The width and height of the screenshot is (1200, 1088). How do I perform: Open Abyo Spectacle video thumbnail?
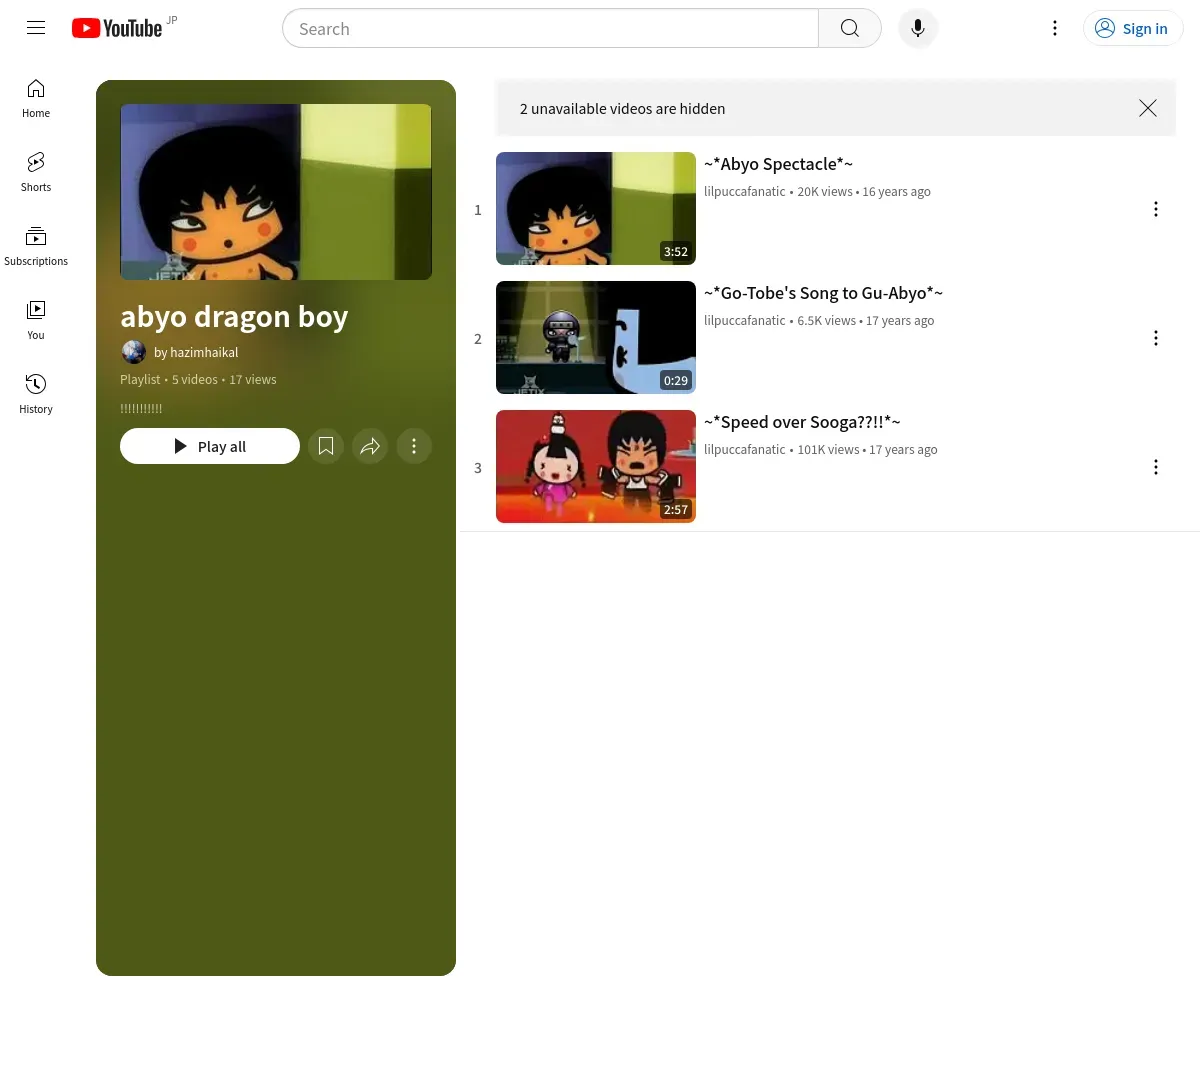[596, 208]
